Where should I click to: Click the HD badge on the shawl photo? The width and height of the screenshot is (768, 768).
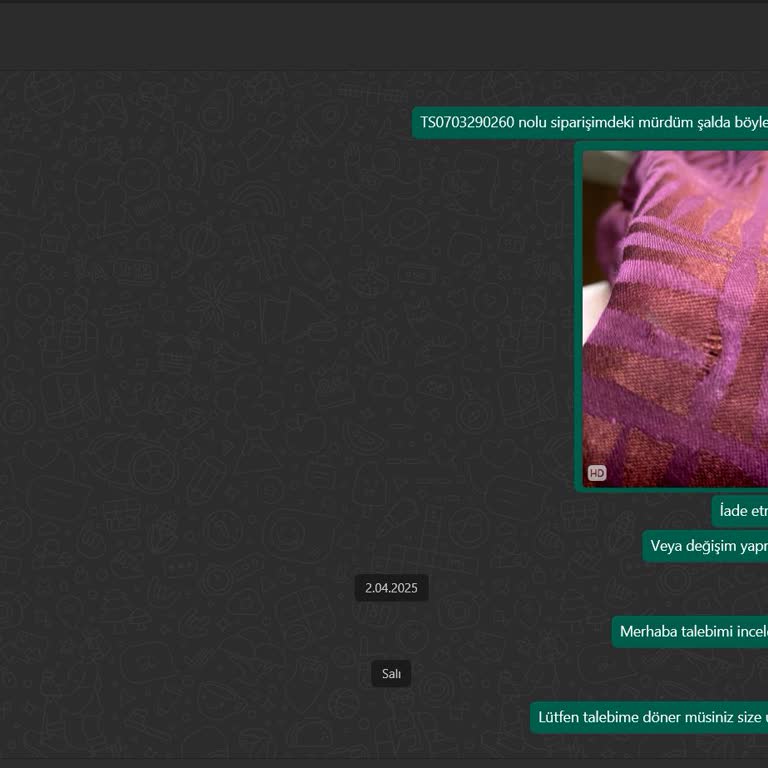pyautogui.click(x=597, y=473)
